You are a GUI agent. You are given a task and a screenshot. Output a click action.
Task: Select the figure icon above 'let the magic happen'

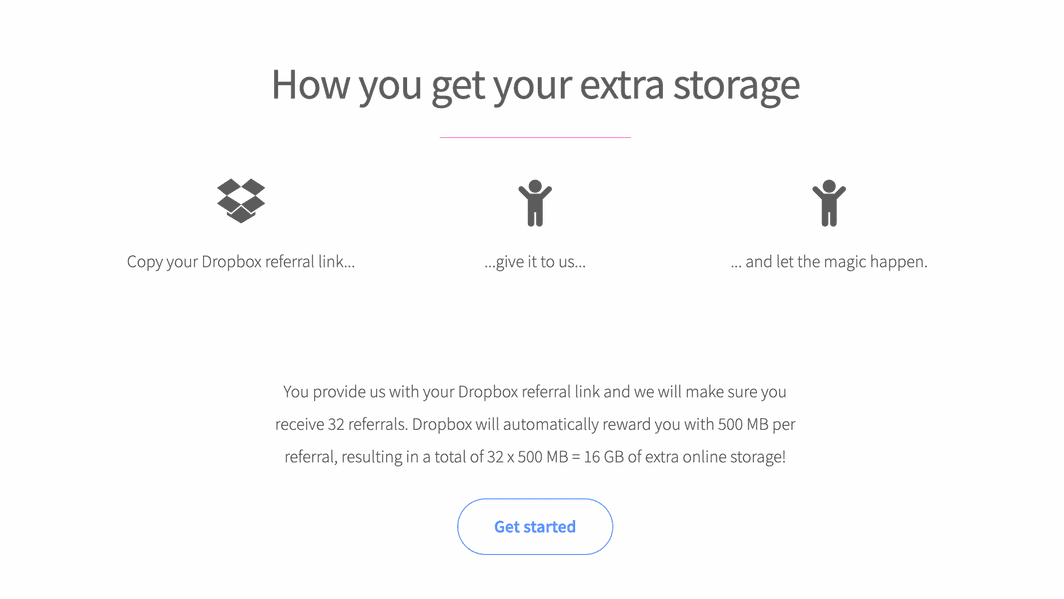pyautogui.click(x=829, y=202)
